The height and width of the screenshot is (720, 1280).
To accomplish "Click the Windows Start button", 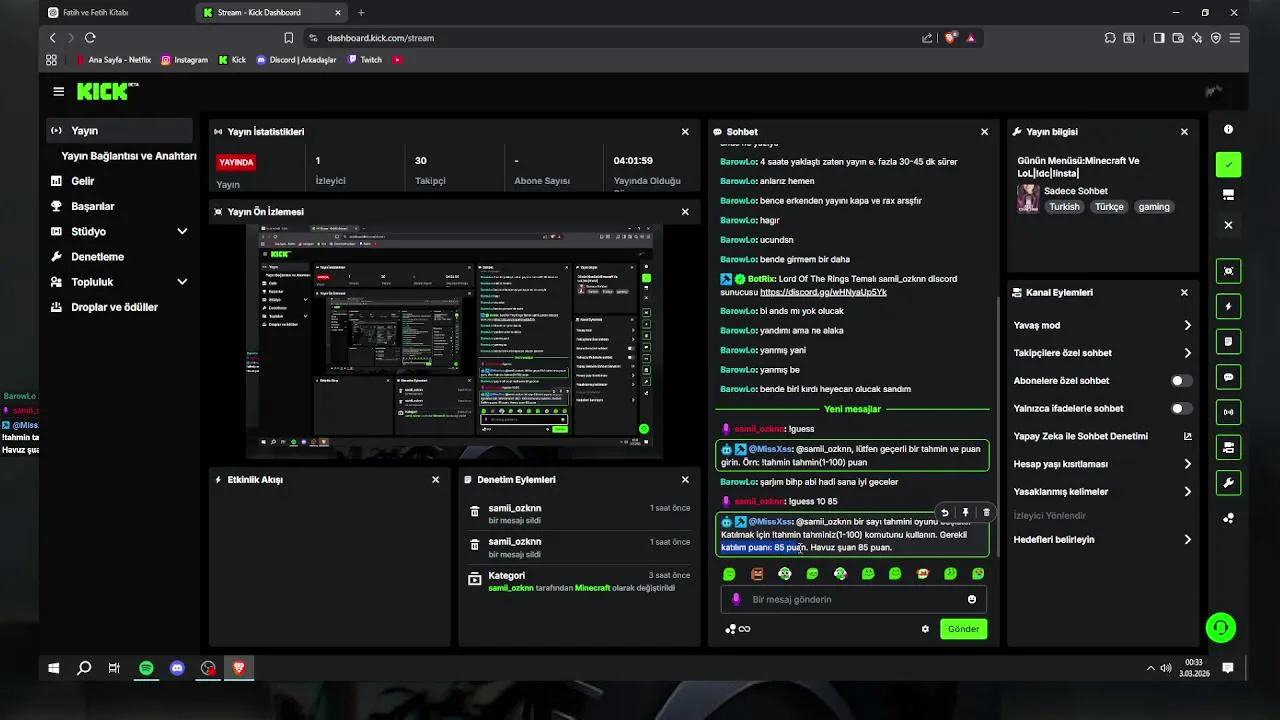I will (x=53, y=668).
